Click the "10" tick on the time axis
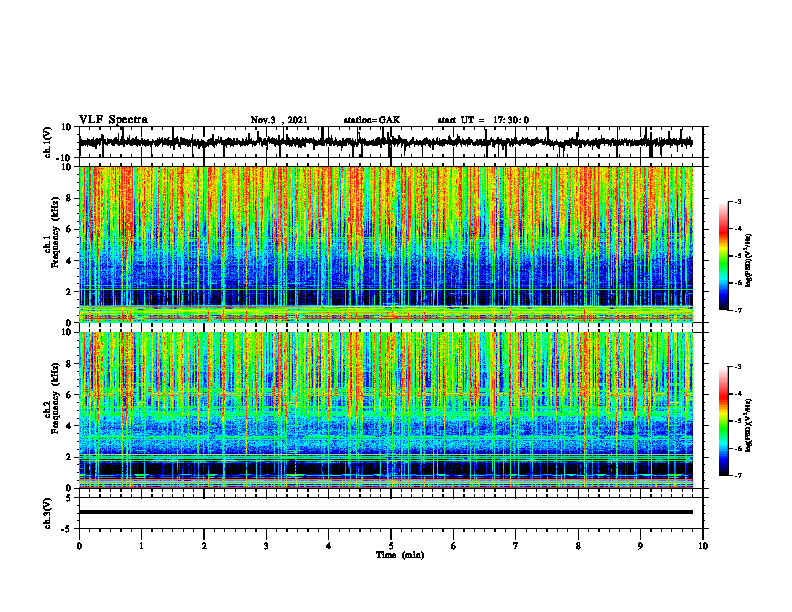The height and width of the screenshot is (612, 792). [x=703, y=546]
